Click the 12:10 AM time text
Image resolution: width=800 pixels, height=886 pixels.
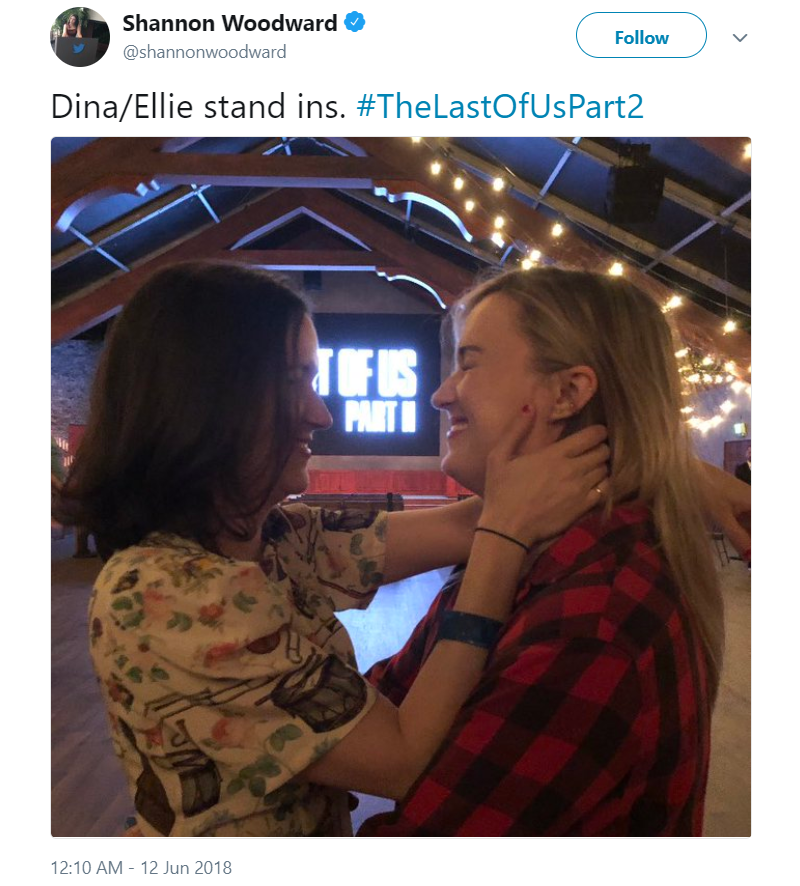click(x=86, y=867)
